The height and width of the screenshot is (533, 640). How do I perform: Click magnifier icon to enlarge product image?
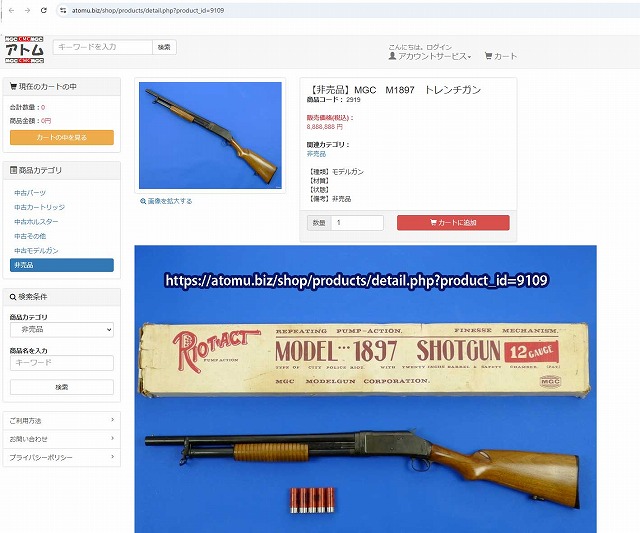(143, 201)
